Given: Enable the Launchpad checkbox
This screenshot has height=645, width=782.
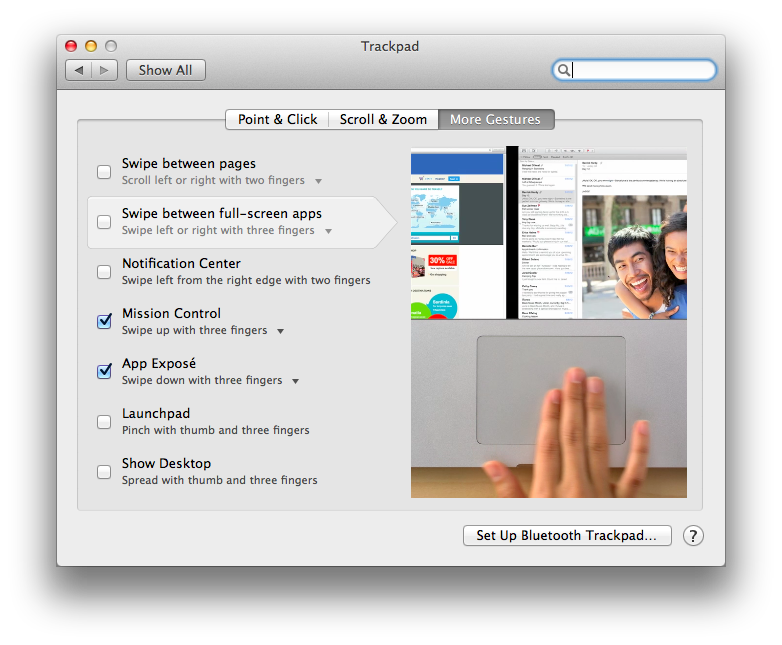Looking at the screenshot, I should point(104,422).
